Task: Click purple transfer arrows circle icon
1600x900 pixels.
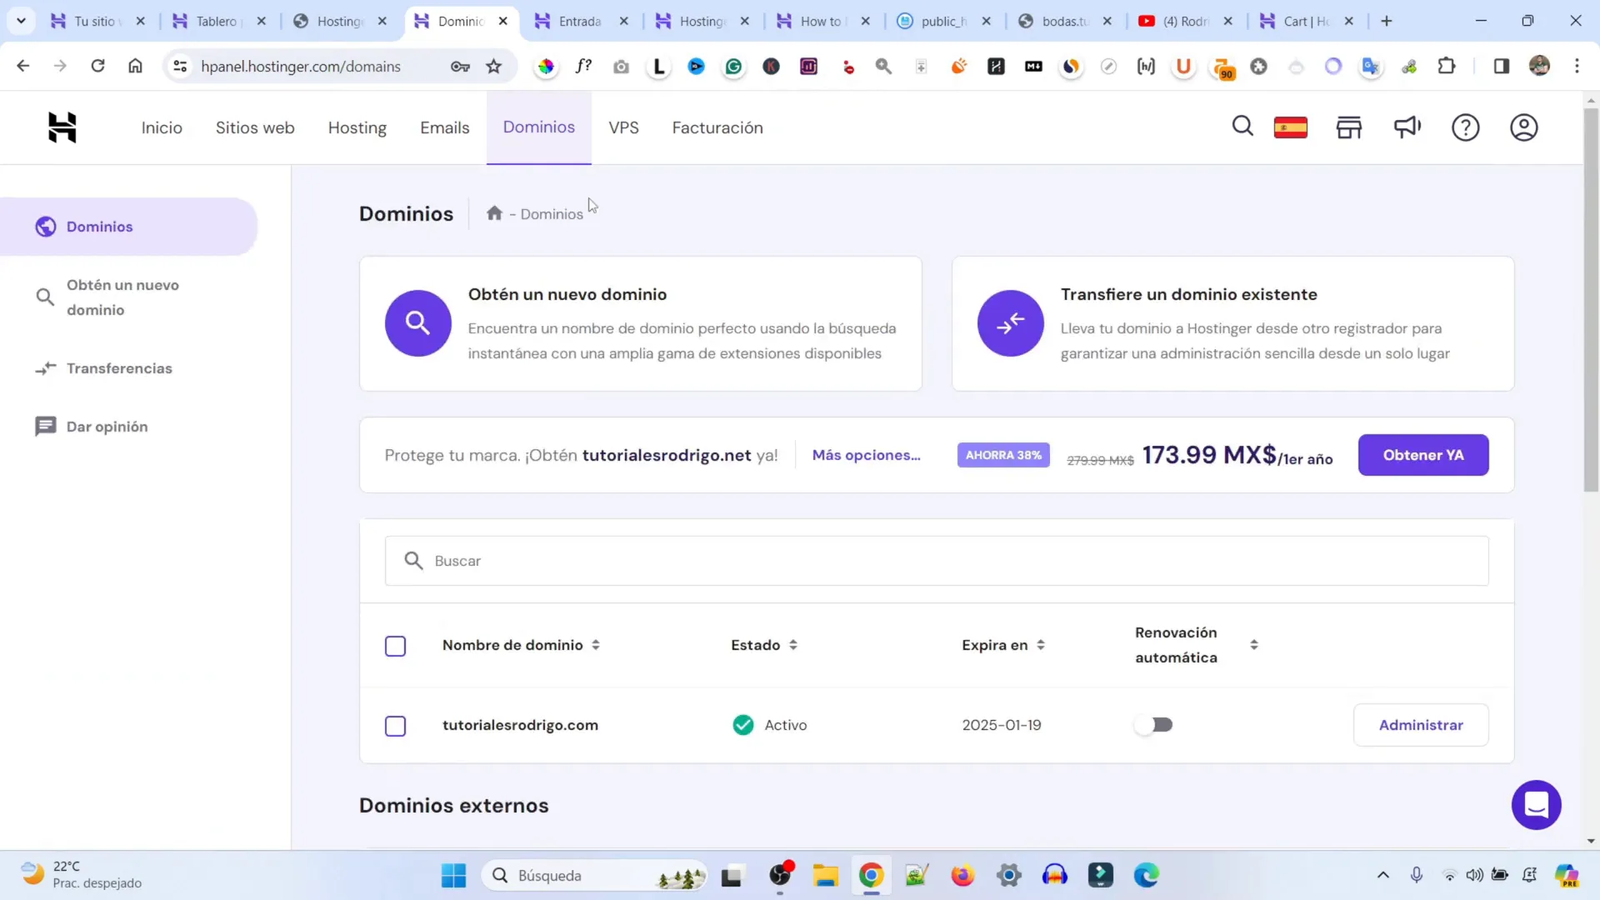Action: coord(1010,323)
